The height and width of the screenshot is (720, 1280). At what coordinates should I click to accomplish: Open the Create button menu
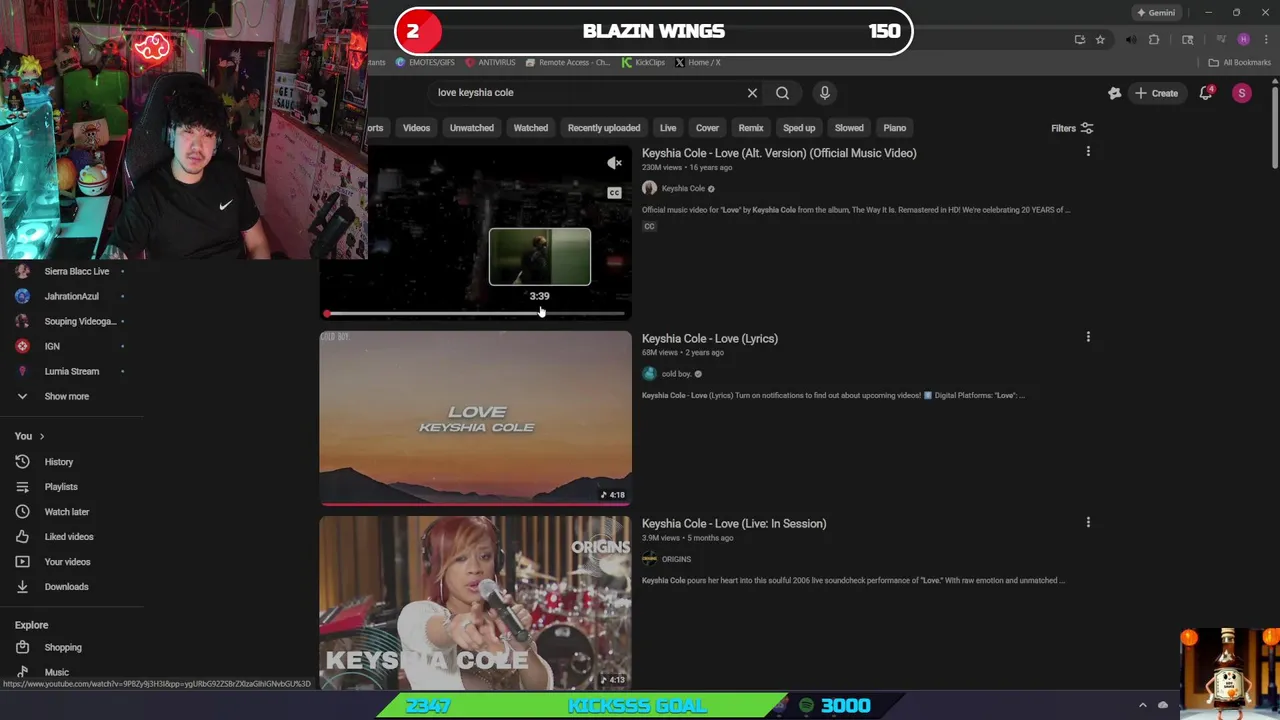pyautogui.click(x=1156, y=93)
